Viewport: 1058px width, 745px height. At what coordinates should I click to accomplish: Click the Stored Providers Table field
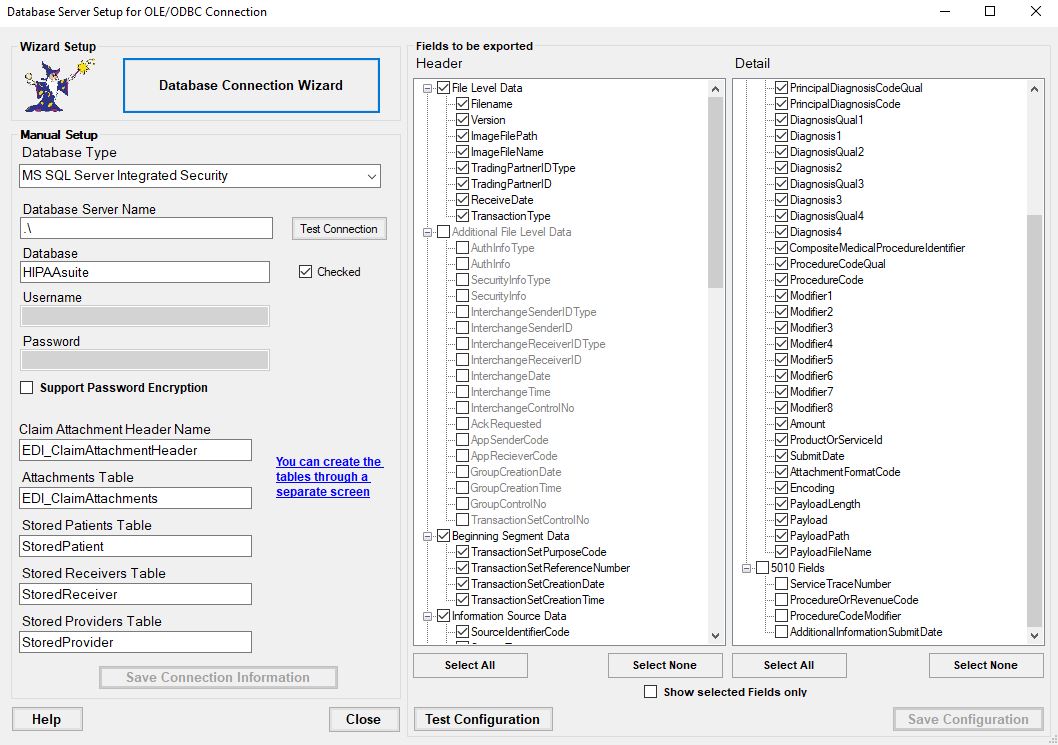(x=136, y=642)
